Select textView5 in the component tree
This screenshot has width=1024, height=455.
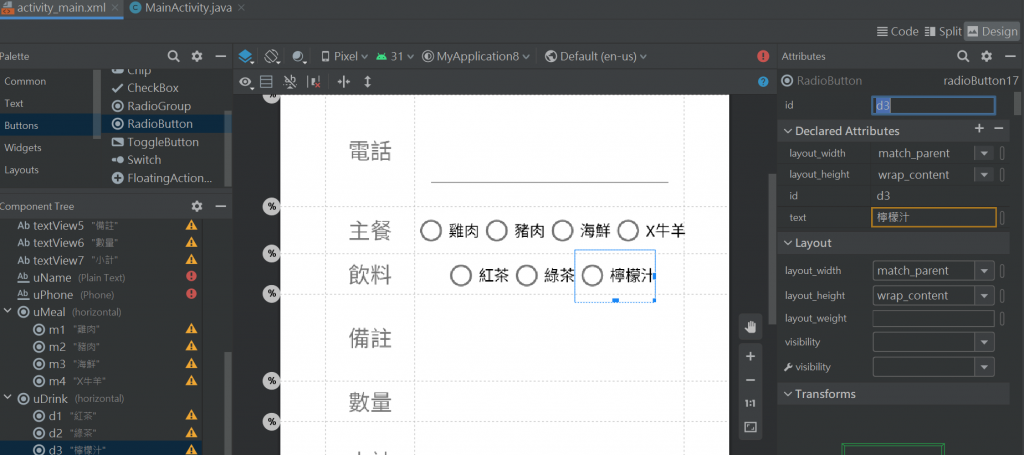click(x=68, y=225)
